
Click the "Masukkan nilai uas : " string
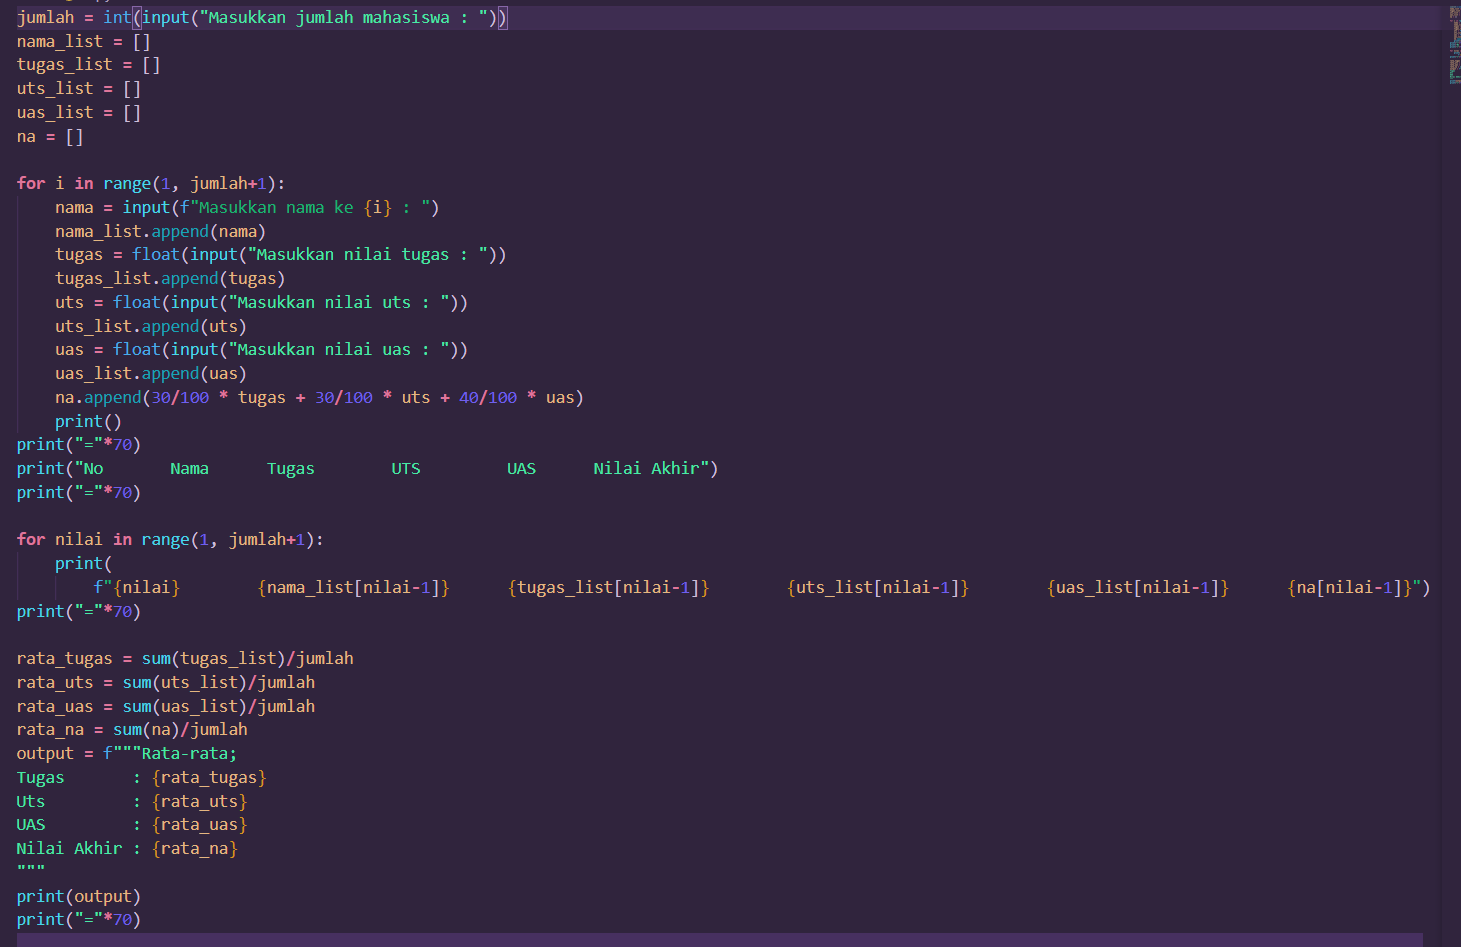point(338,350)
